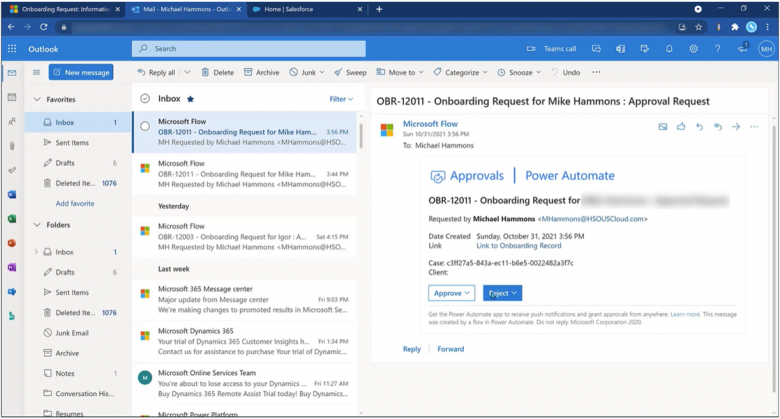Toggle the hamburger navigation pane
This screenshot has width=780, height=419.
tap(36, 73)
